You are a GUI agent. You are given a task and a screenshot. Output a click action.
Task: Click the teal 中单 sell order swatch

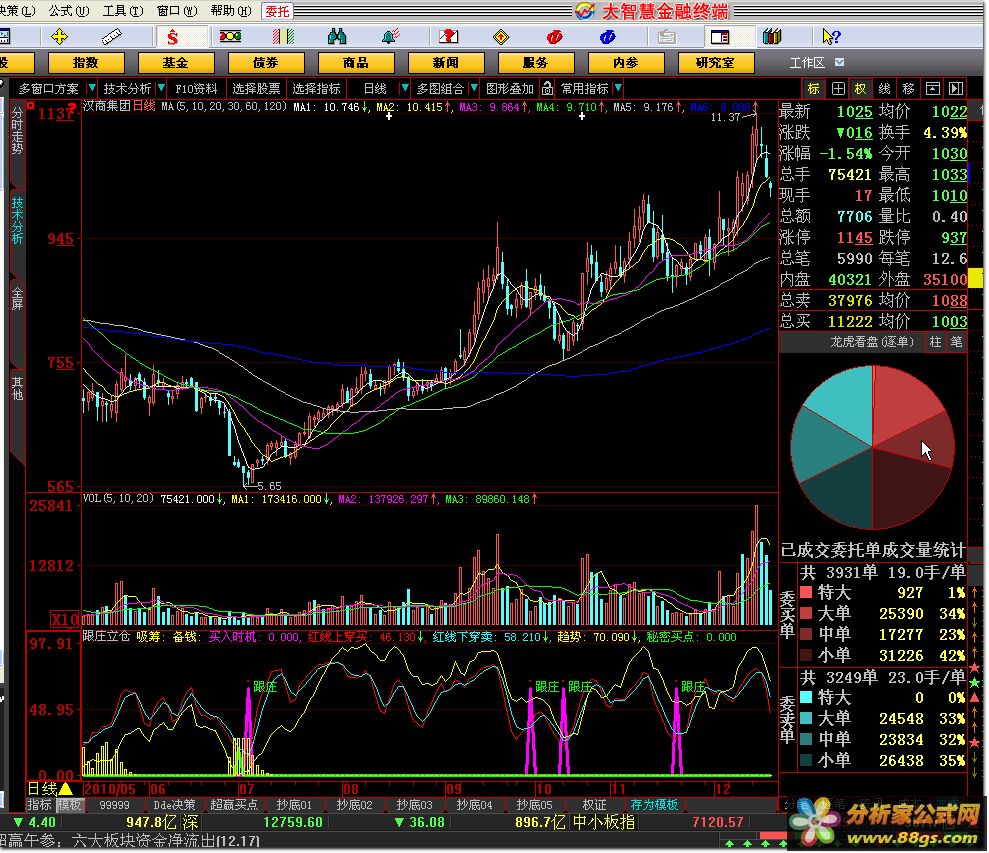coord(806,739)
